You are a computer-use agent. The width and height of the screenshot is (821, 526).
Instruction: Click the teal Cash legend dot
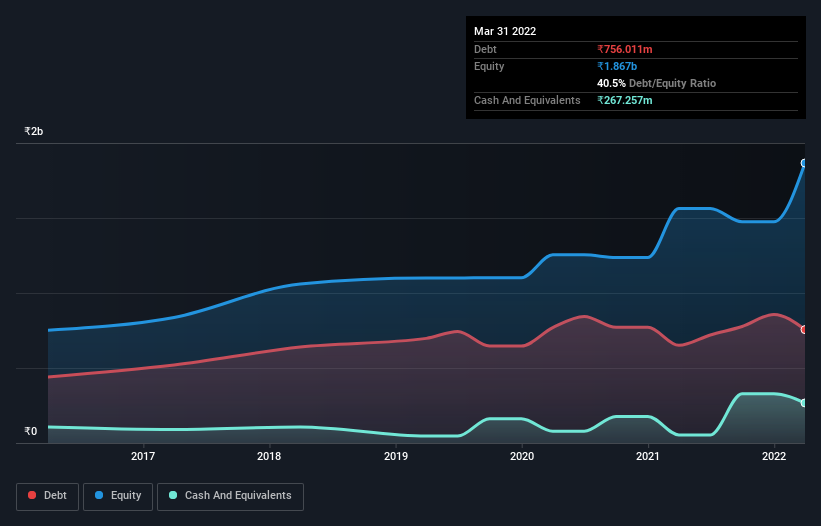pos(173,495)
